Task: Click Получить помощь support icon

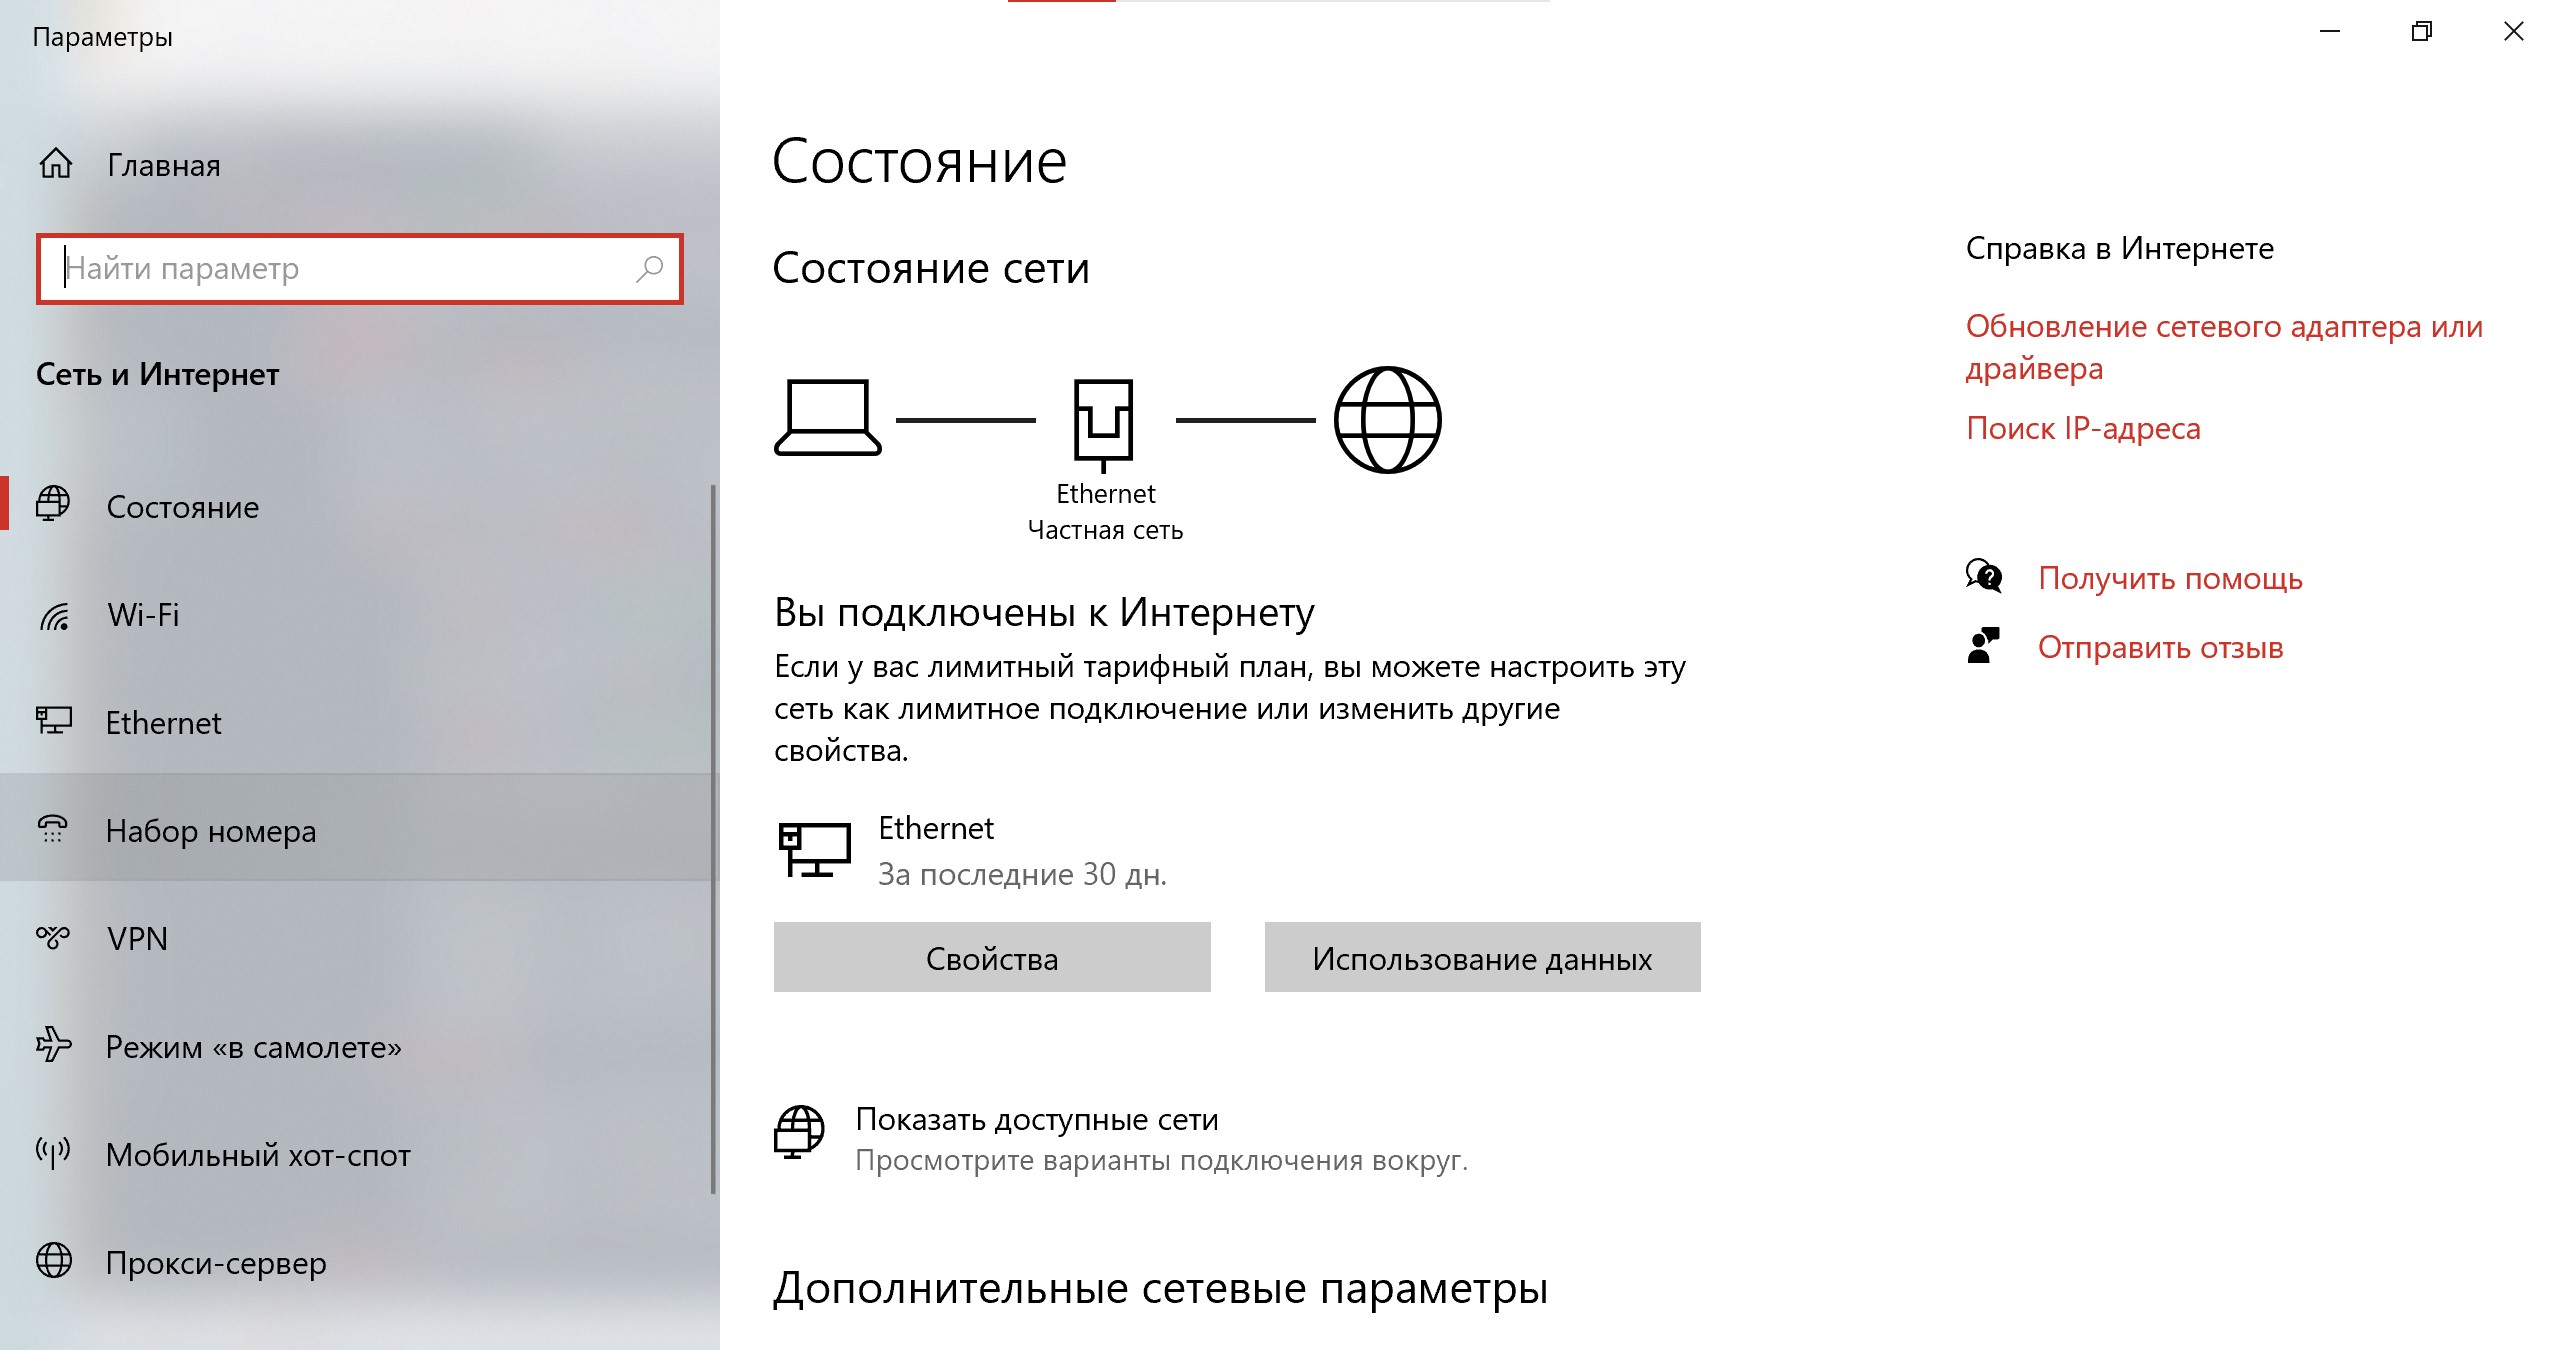Action: point(1983,575)
